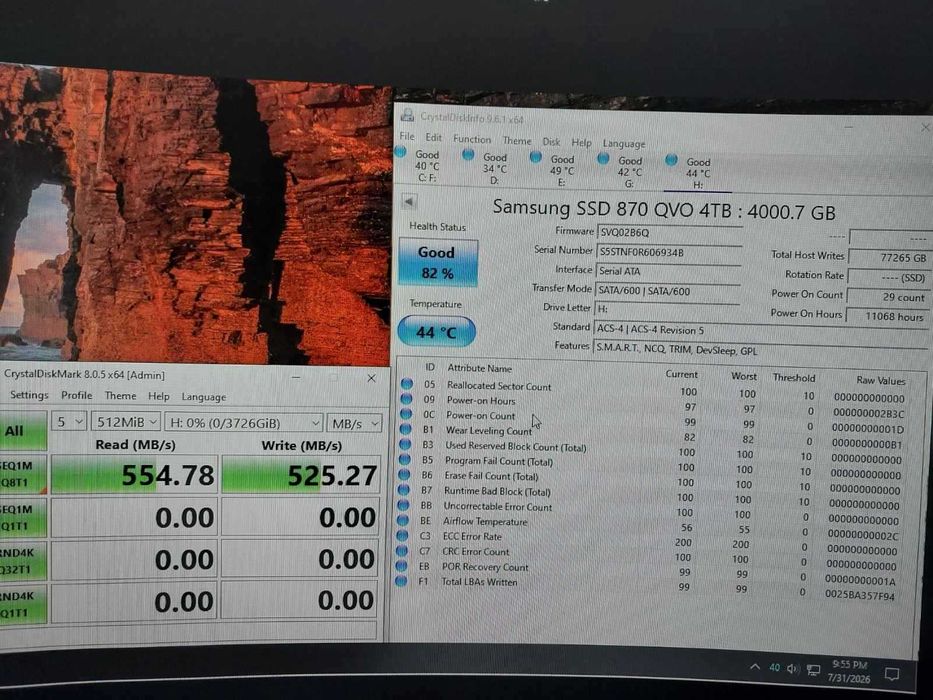Open the Theme menu in CrystalDiskMark

[120, 396]
